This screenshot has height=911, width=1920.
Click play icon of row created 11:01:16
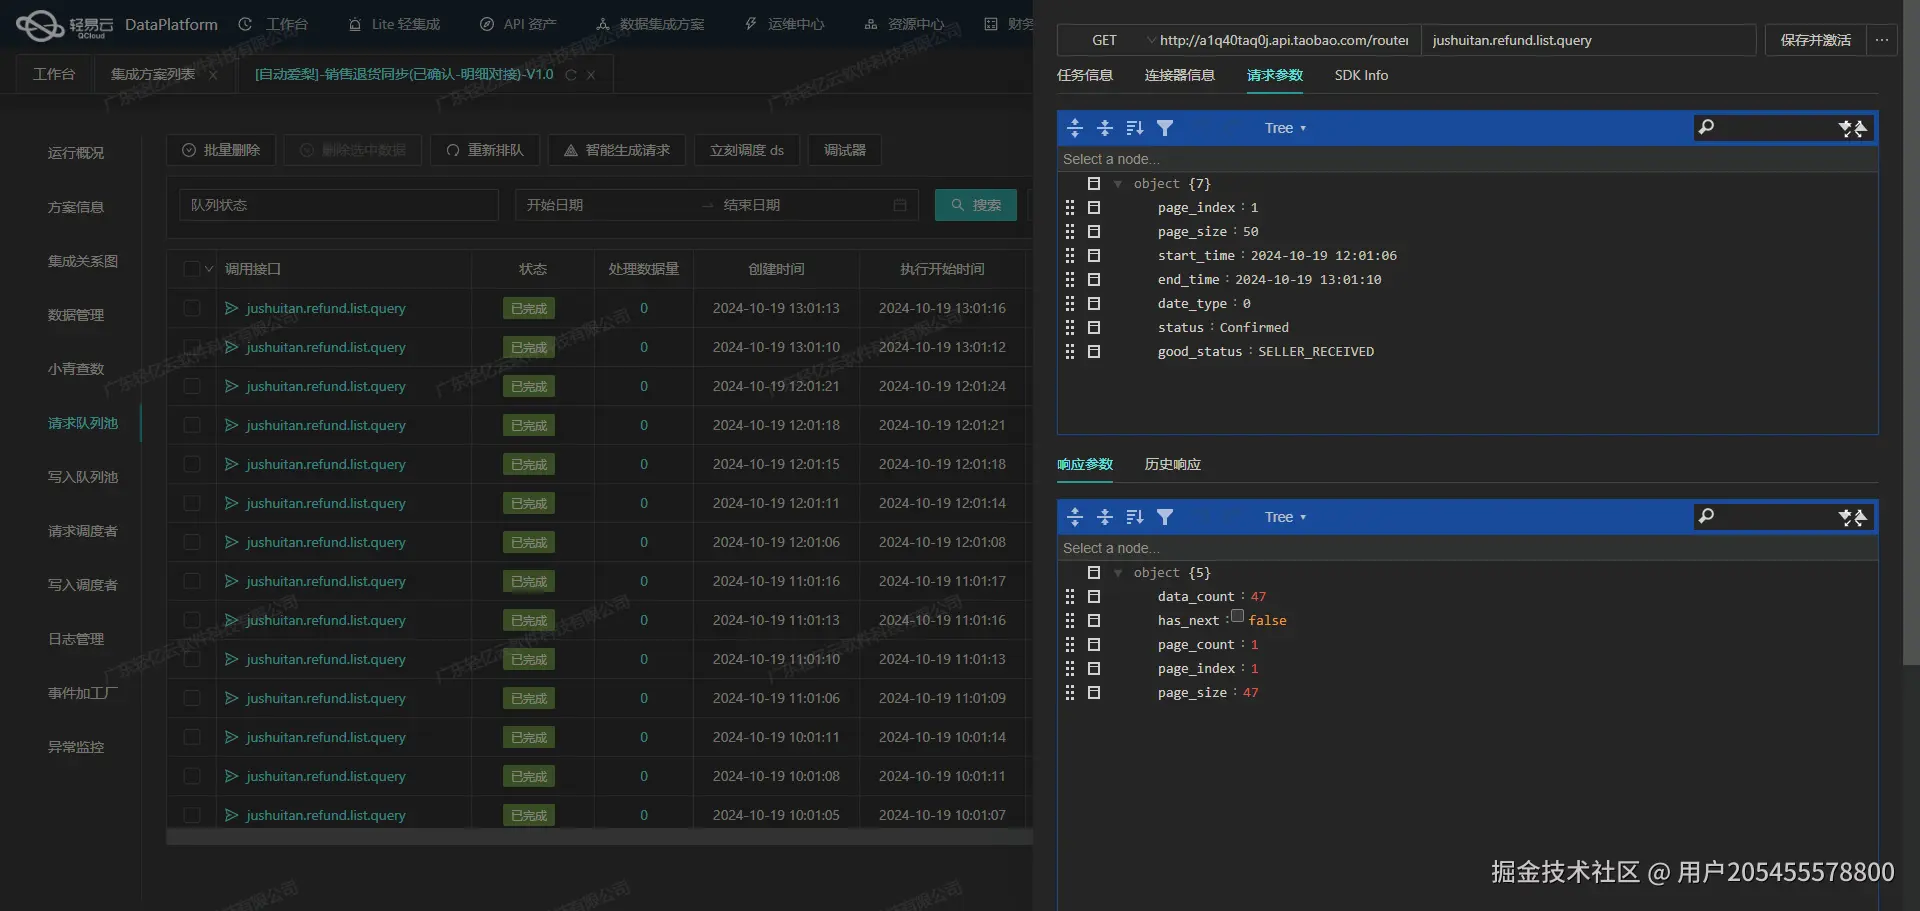point(232,581)
